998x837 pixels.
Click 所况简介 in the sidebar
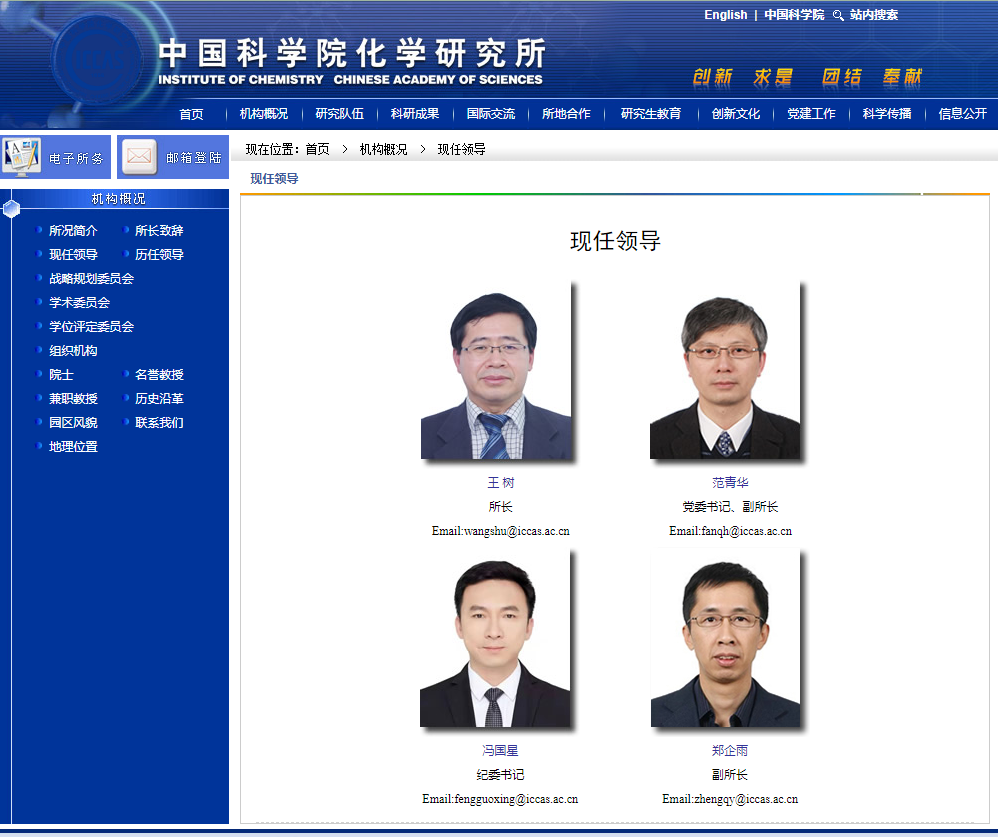click(x=73, y=231)
